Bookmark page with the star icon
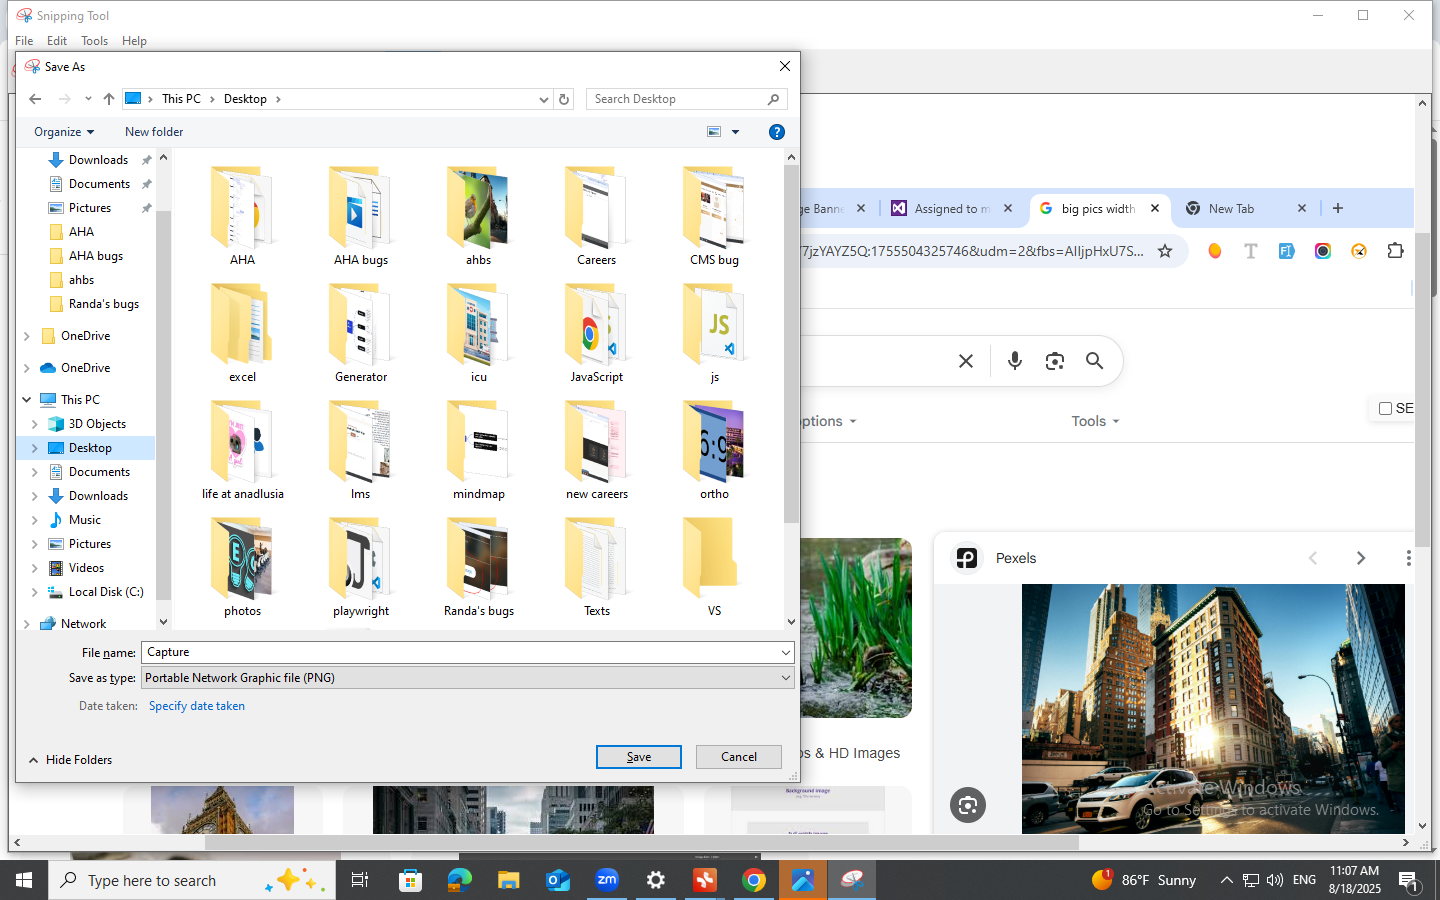The width and height of the screenshot is (1440, 900). [x=1165, y=251]
